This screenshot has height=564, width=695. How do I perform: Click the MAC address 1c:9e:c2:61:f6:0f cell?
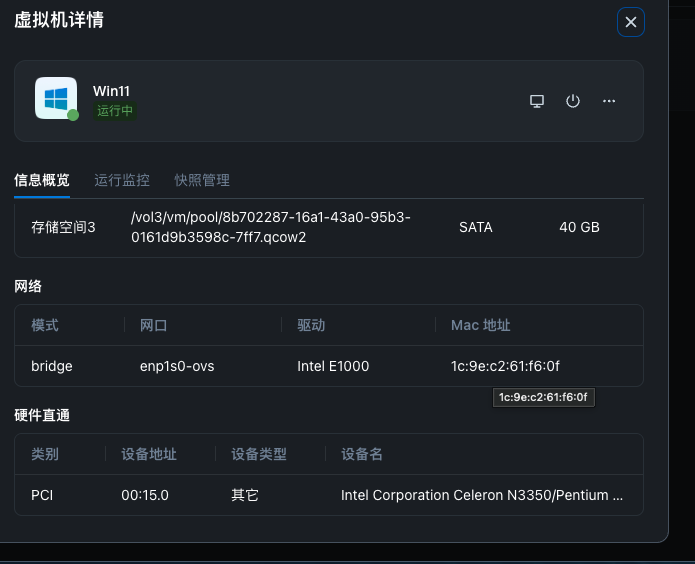click(505, 366)
